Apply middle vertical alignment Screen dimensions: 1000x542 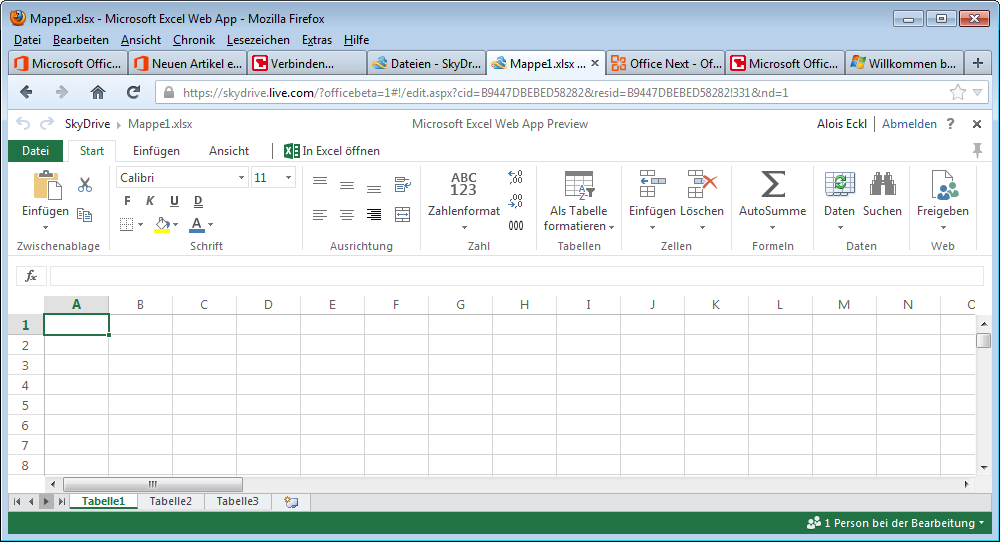[x=347, y=186]
